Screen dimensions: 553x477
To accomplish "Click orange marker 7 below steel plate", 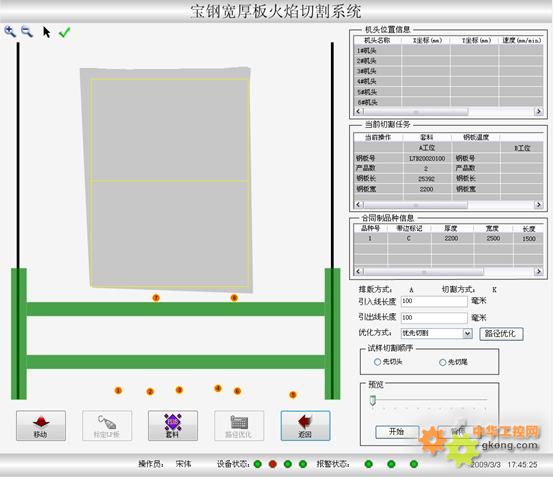I will tap(156, 298).
